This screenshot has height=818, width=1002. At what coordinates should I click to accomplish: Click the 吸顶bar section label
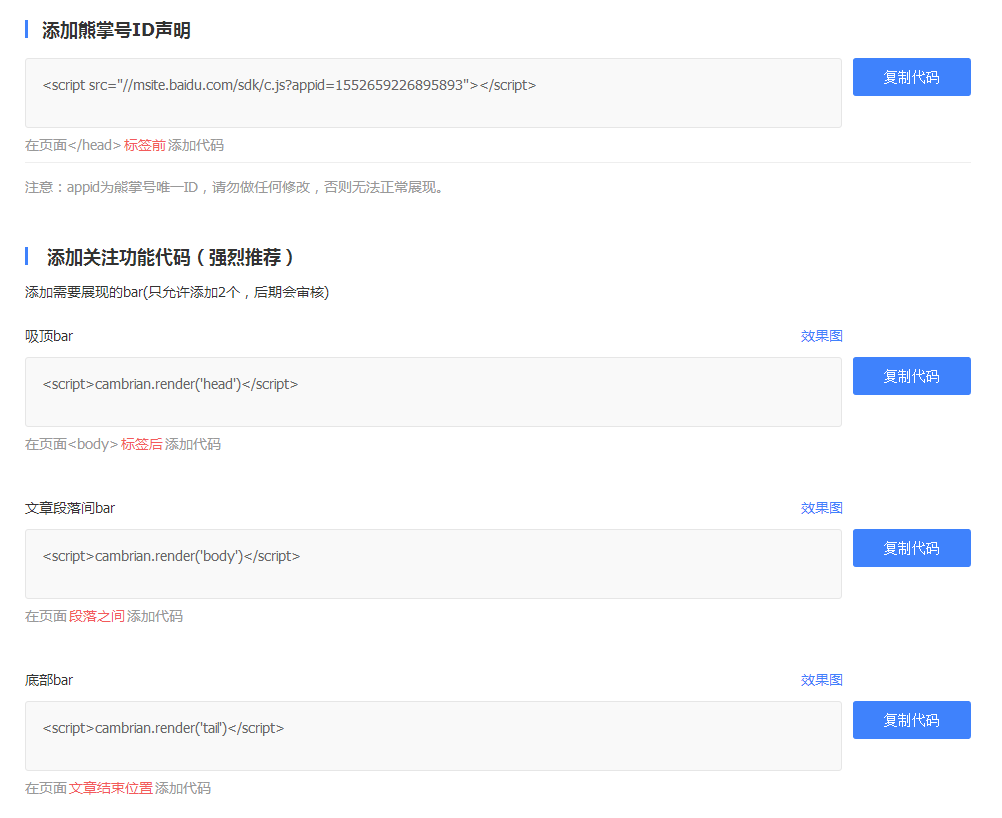49,336
